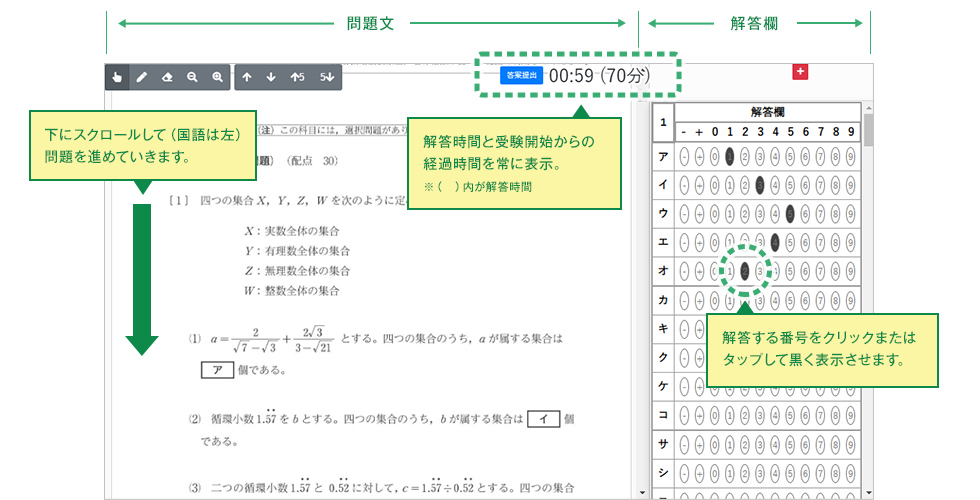Image resolution: width=980 pixels, height=500 pixels.
Task: Click the text Z：無理数全体の集合
Action: pos(298,271)
